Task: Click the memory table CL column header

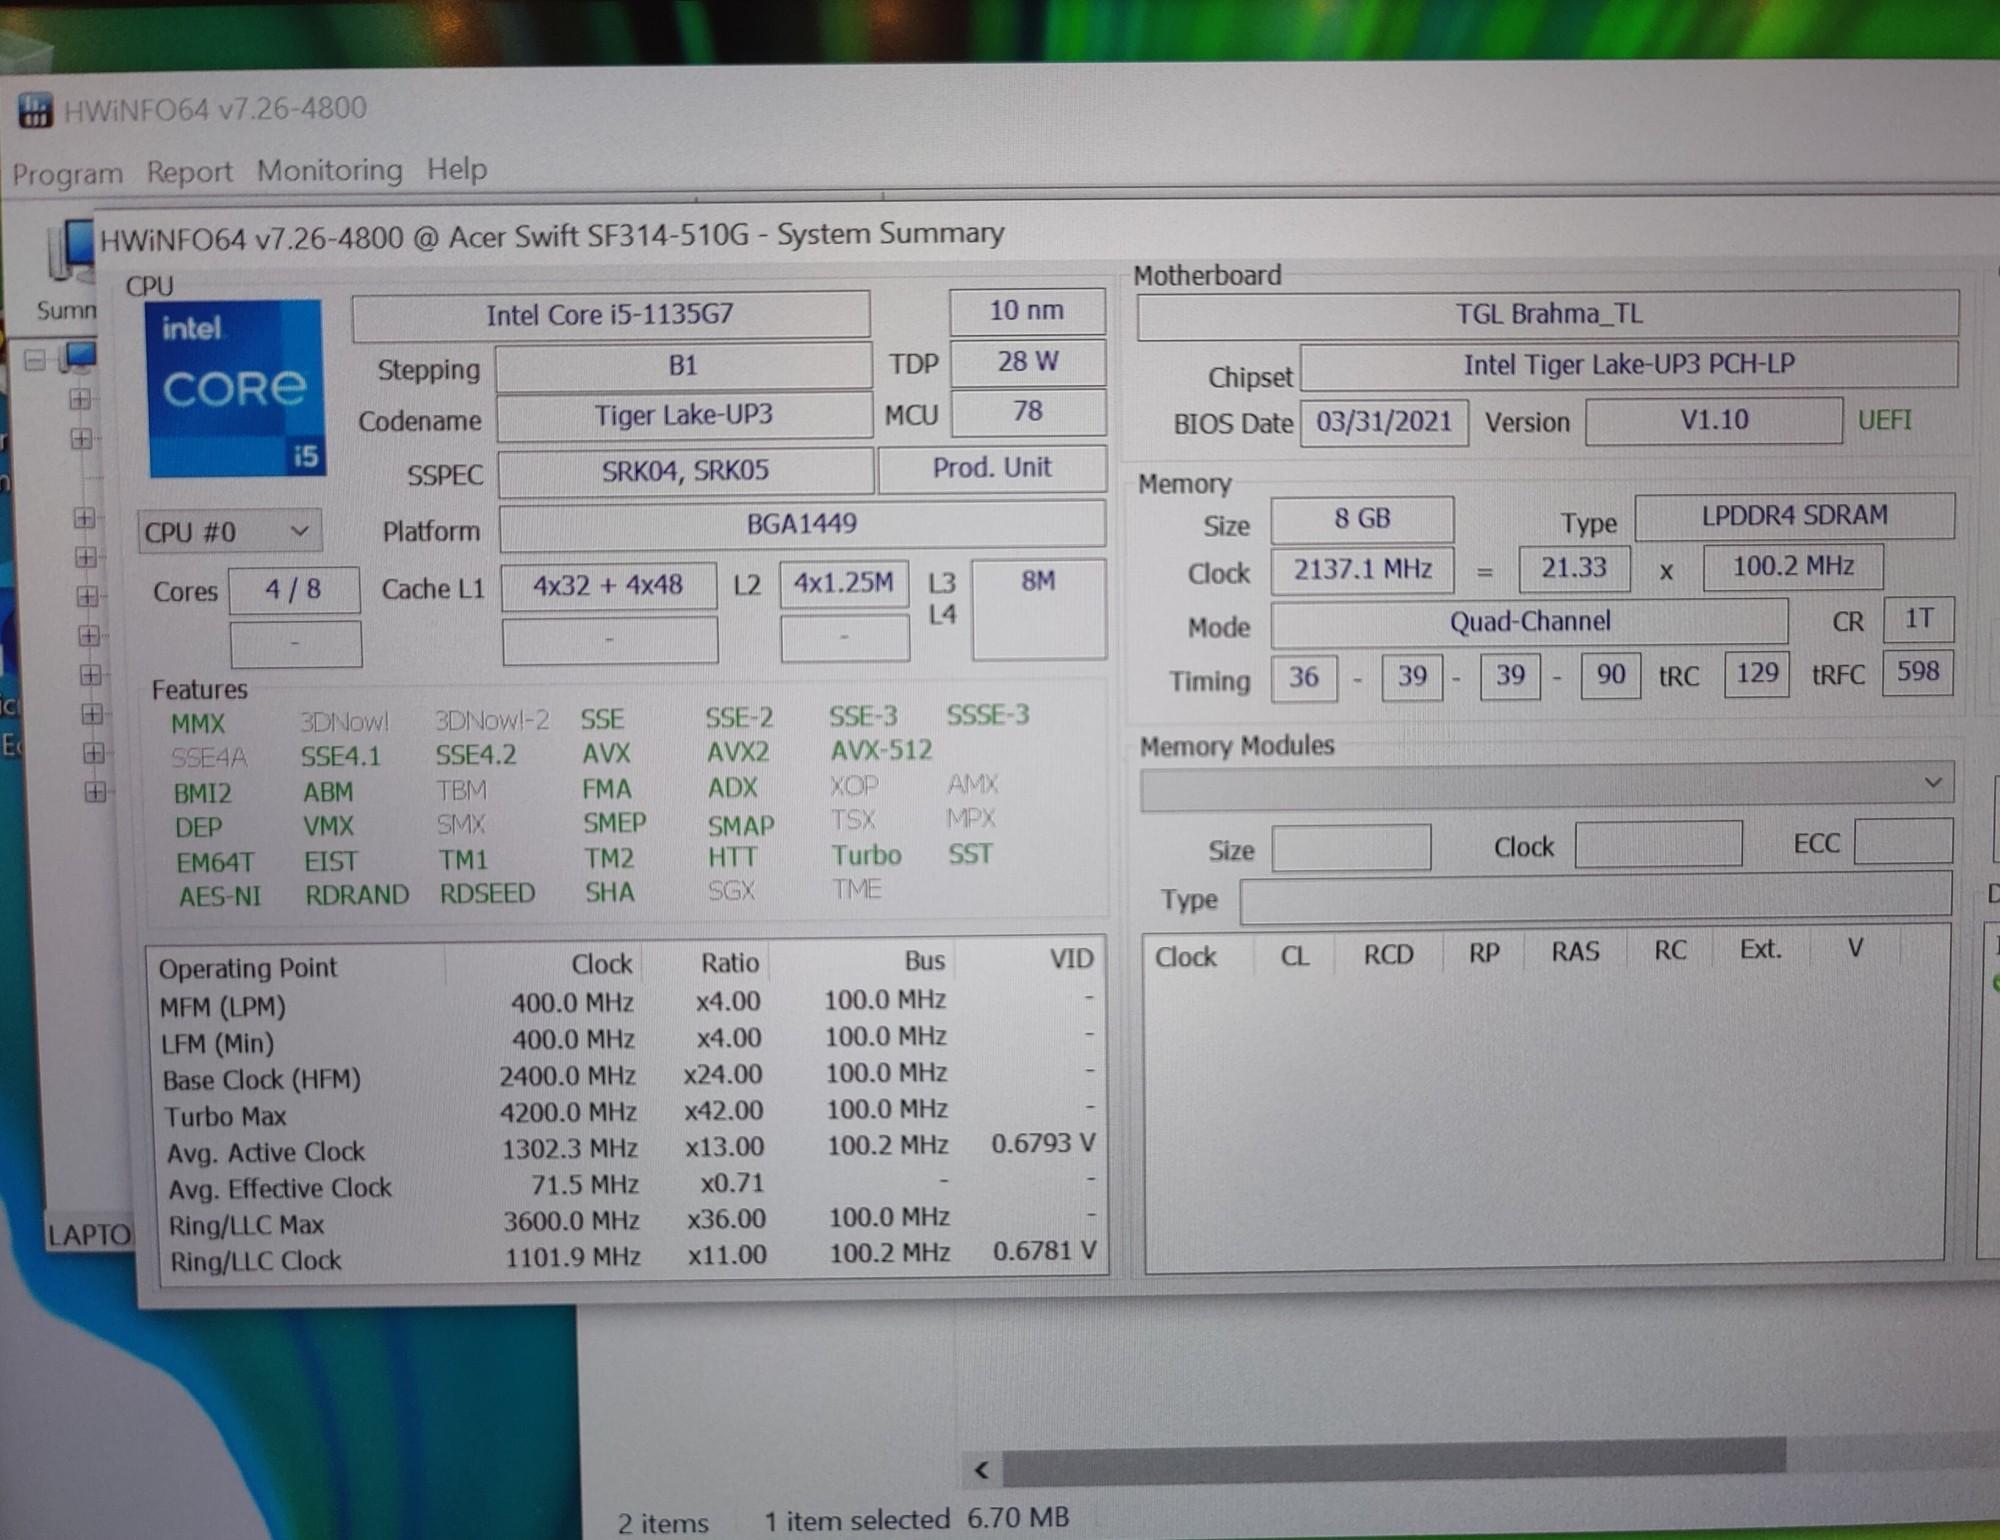Action: tap(1294, 957)
